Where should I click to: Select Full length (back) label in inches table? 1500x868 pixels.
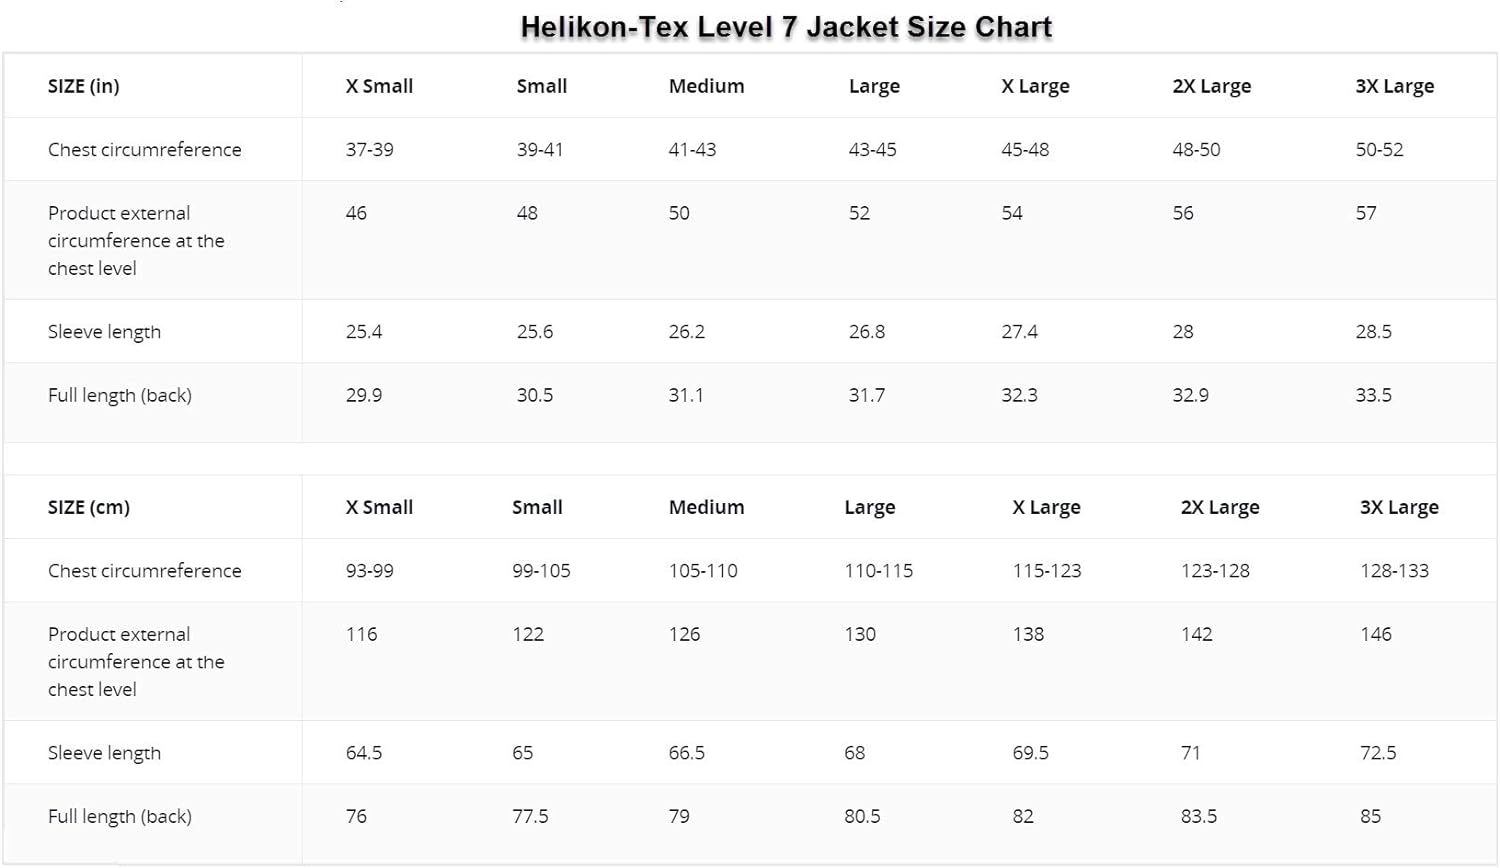(x=120, y=395)
